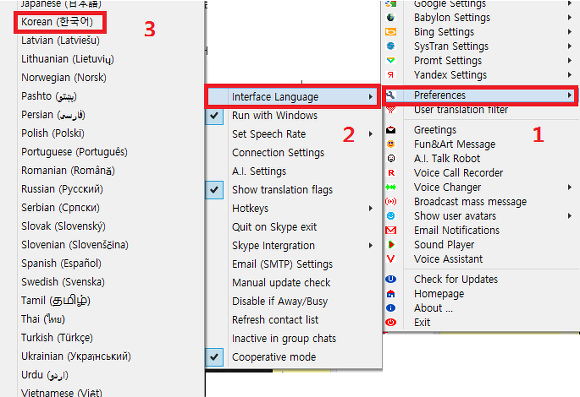This screenshot has height=397, width=580.
Task: Choose Swedish (Svenska) language
Action: tap(63, 282)
